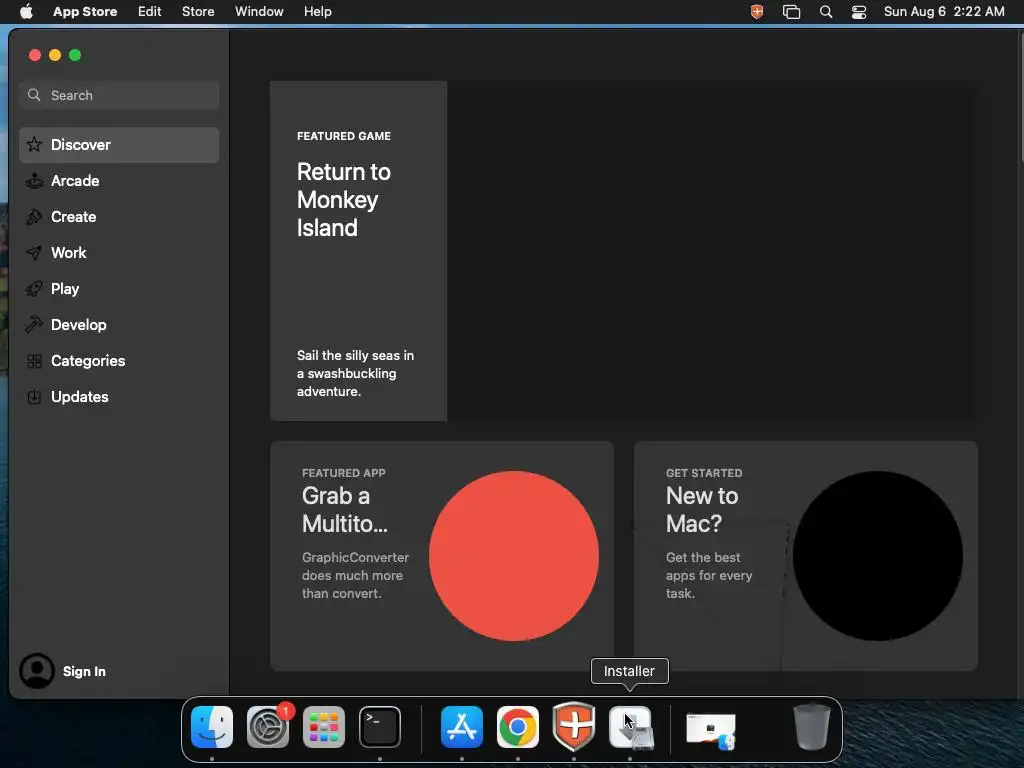Viewport: 1024px width, 768px height.
Task: Open the red shield app in Dock
Action: coord(574,727)
